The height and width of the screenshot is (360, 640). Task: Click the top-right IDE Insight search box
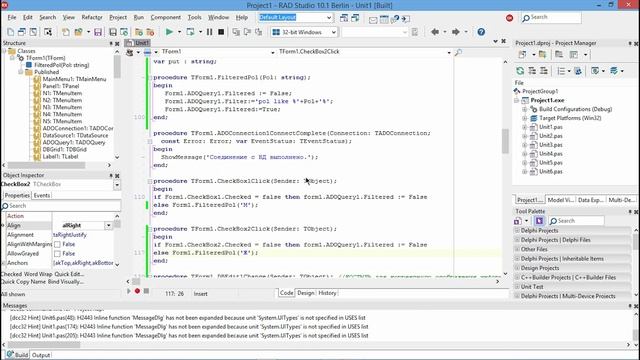tap(551, 18)
